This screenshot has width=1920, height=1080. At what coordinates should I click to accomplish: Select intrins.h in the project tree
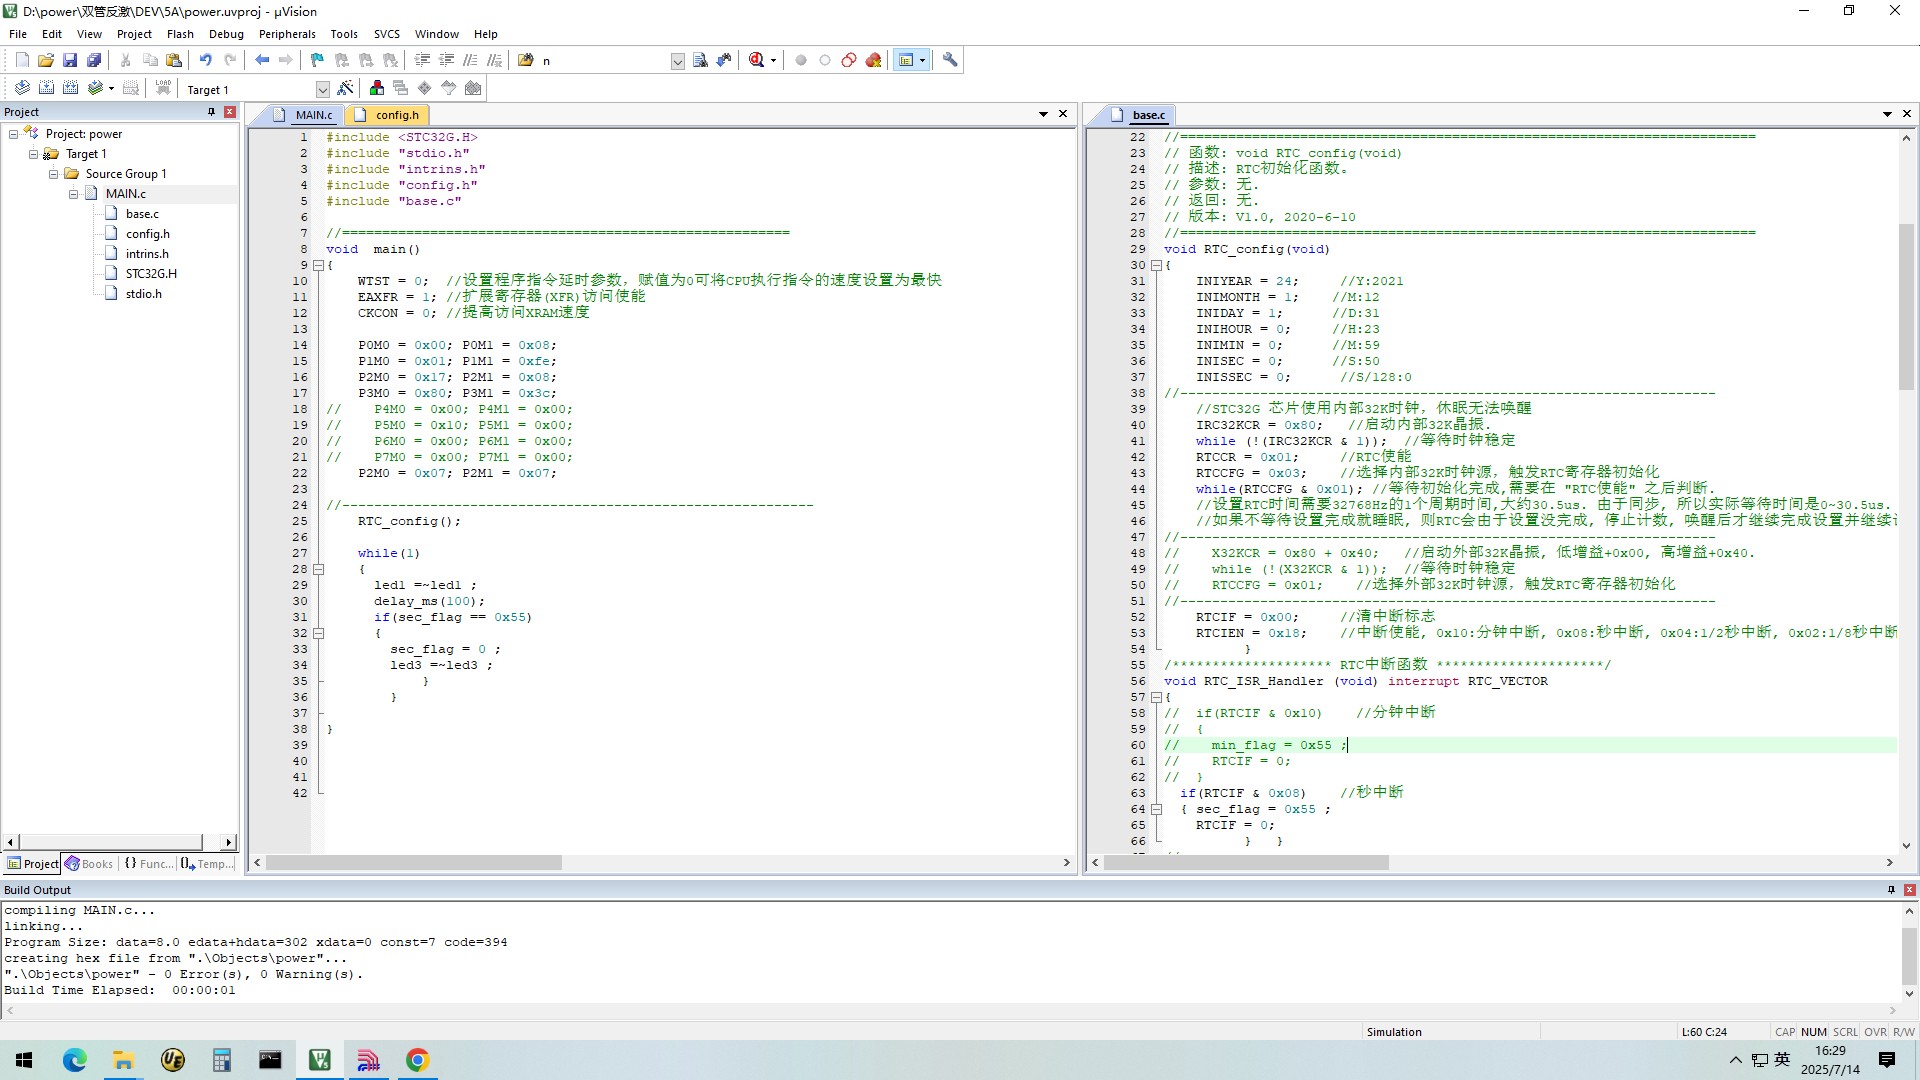pos(147,254)
